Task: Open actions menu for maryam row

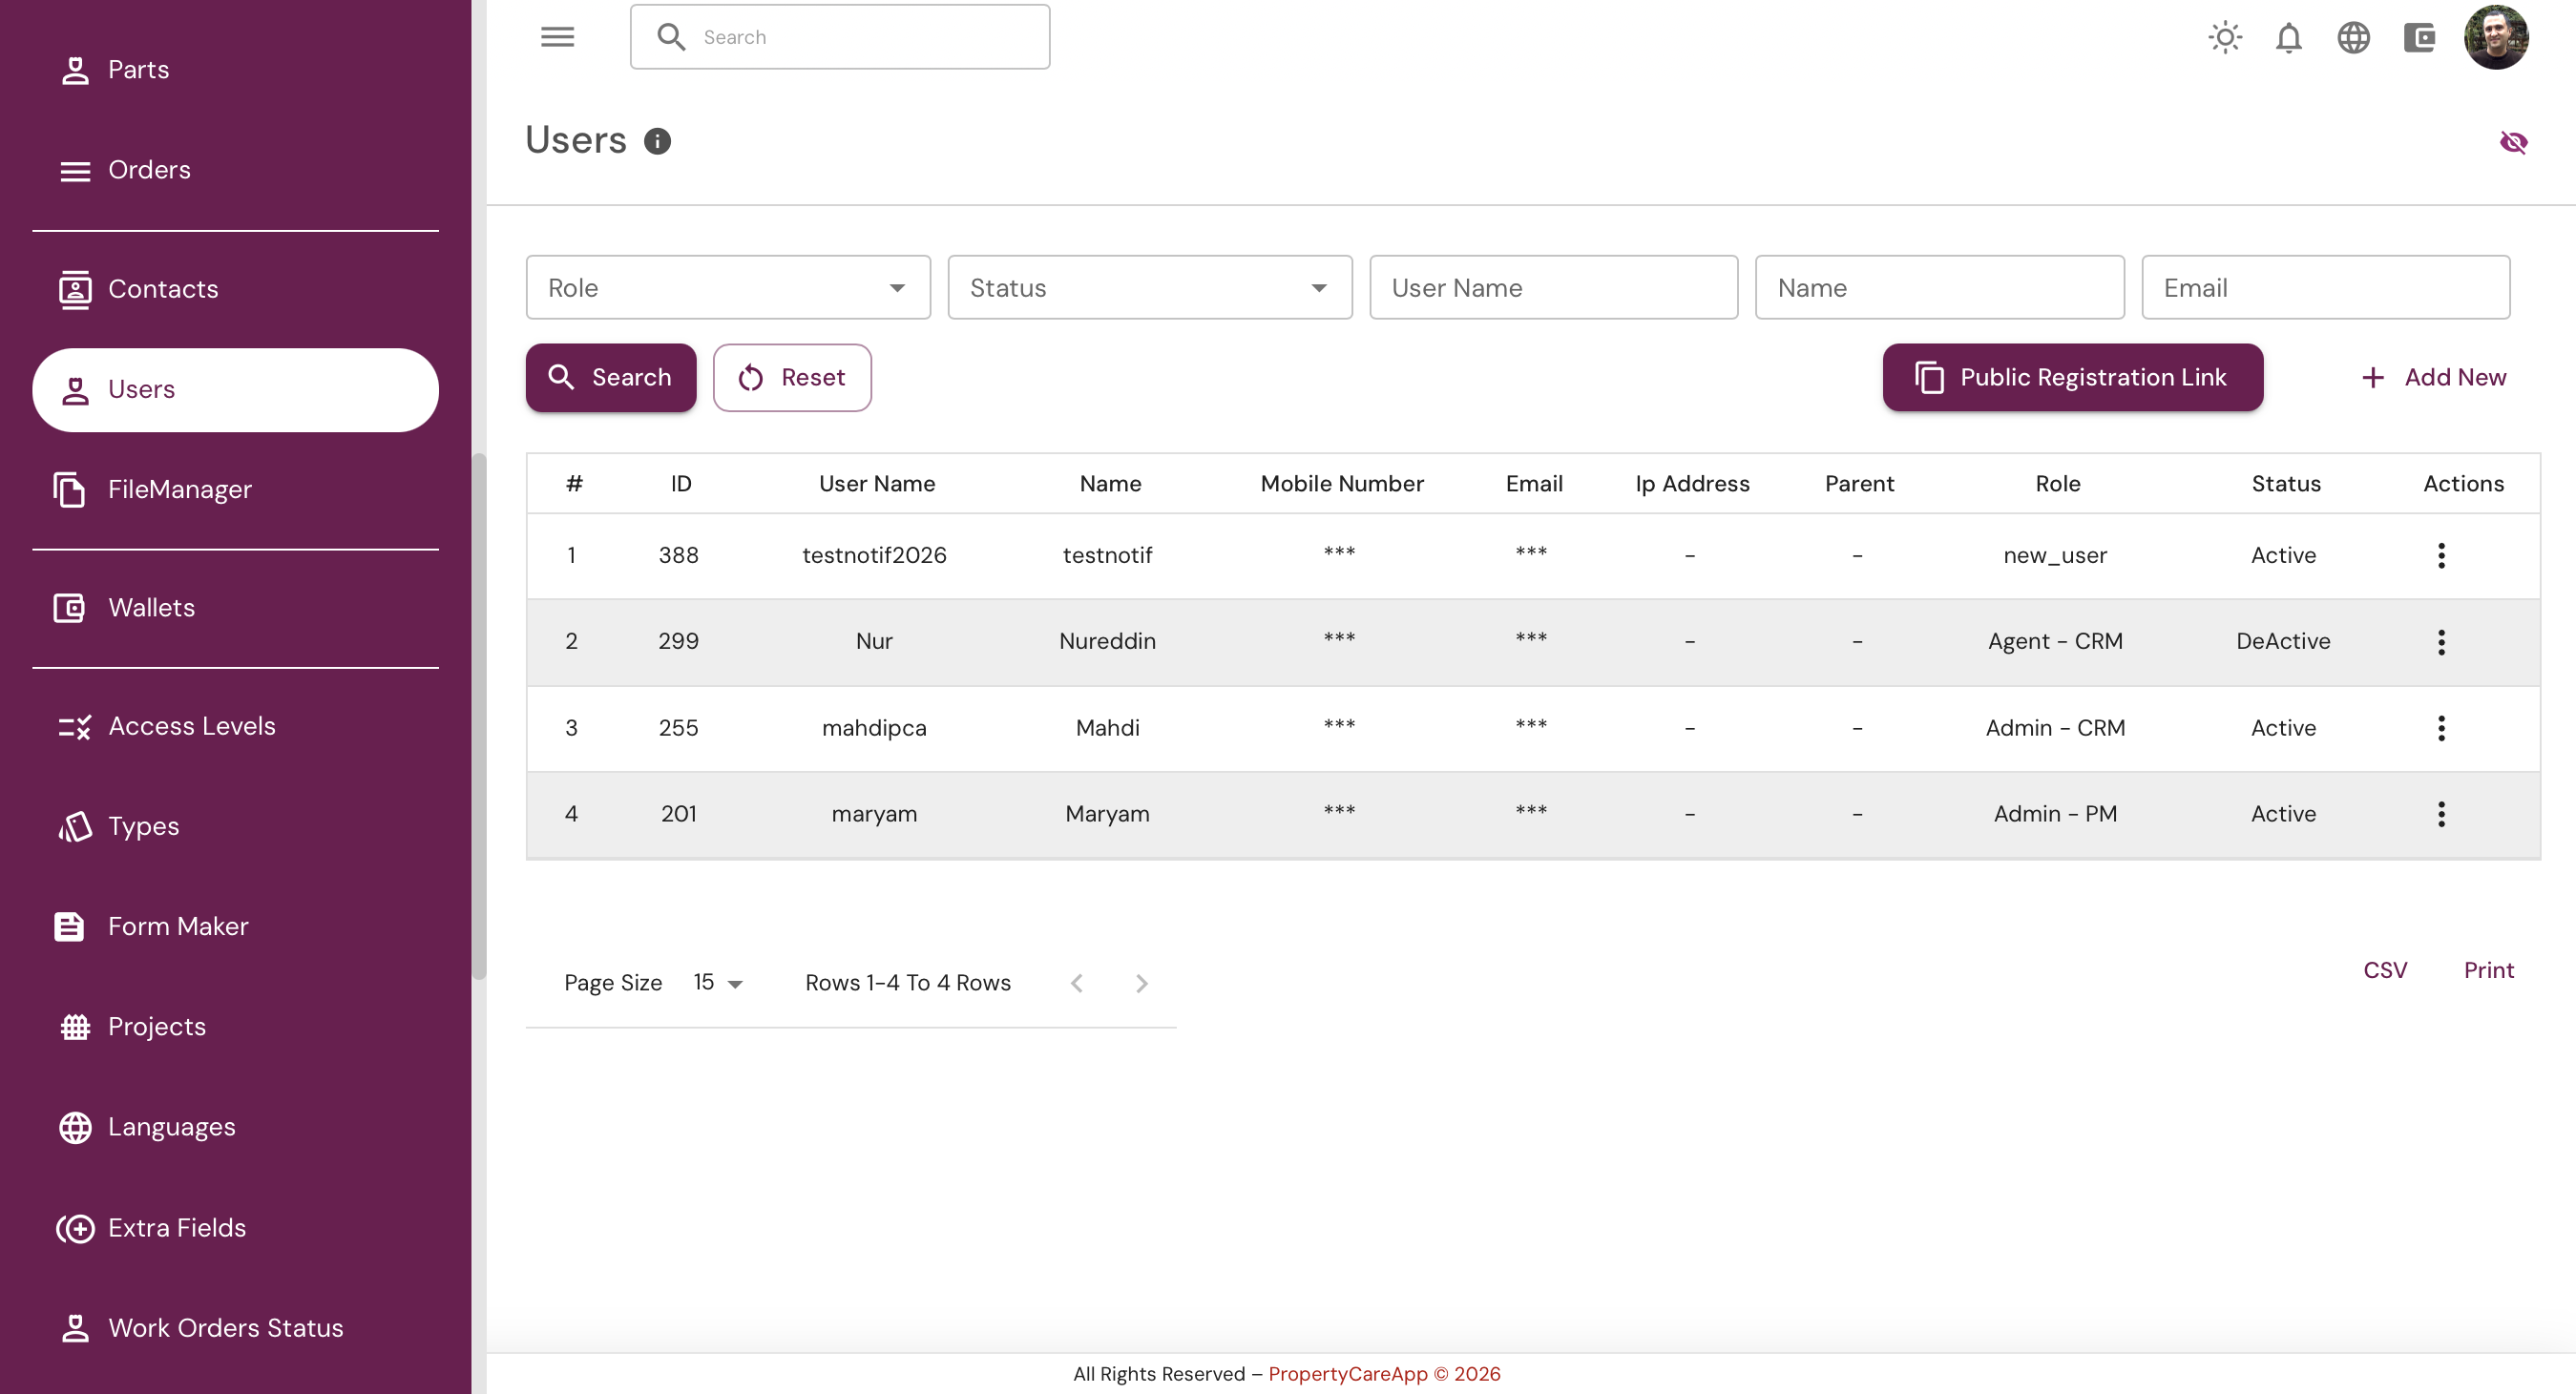Action: (x=2441, y=814)
